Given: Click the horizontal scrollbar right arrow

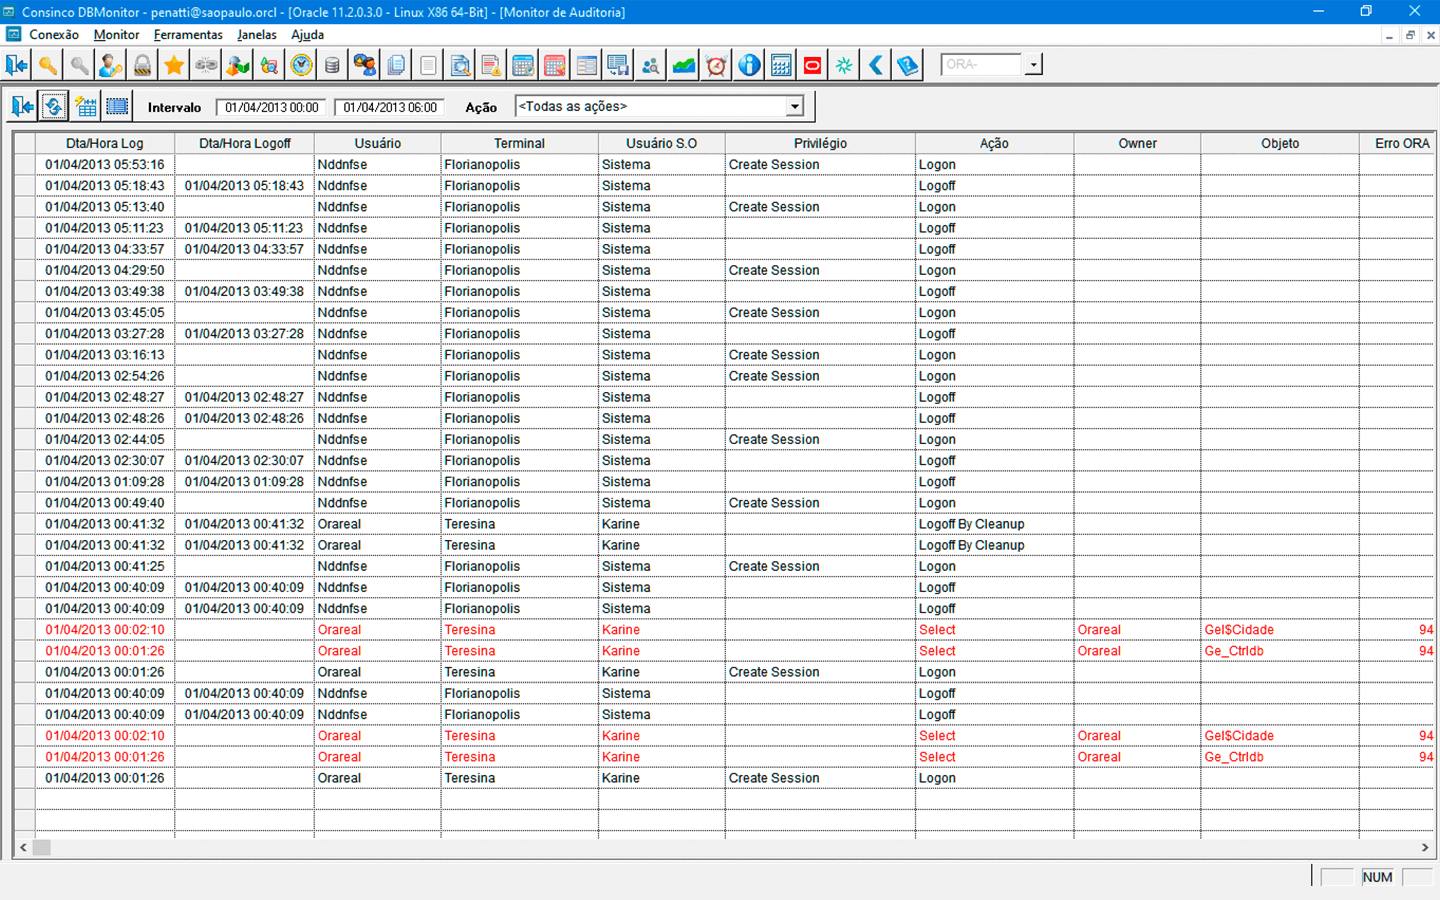Looking at the screenshot, I should [x=1425, y=847].
